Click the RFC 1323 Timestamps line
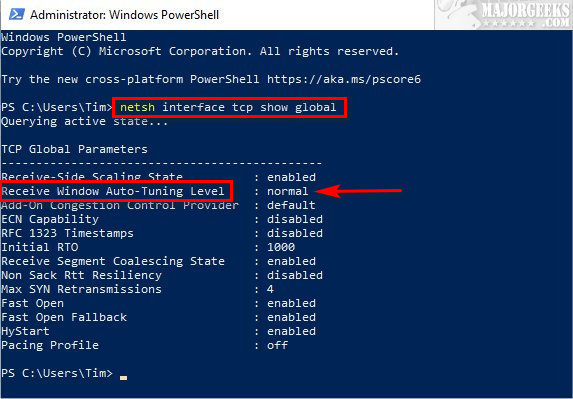 pyautogui.click(x=162, y=233)
